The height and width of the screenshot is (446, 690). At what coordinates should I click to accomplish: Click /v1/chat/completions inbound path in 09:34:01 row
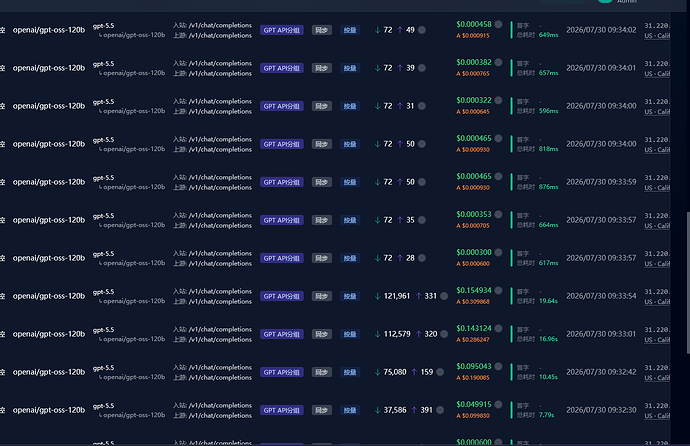point(220,63)
